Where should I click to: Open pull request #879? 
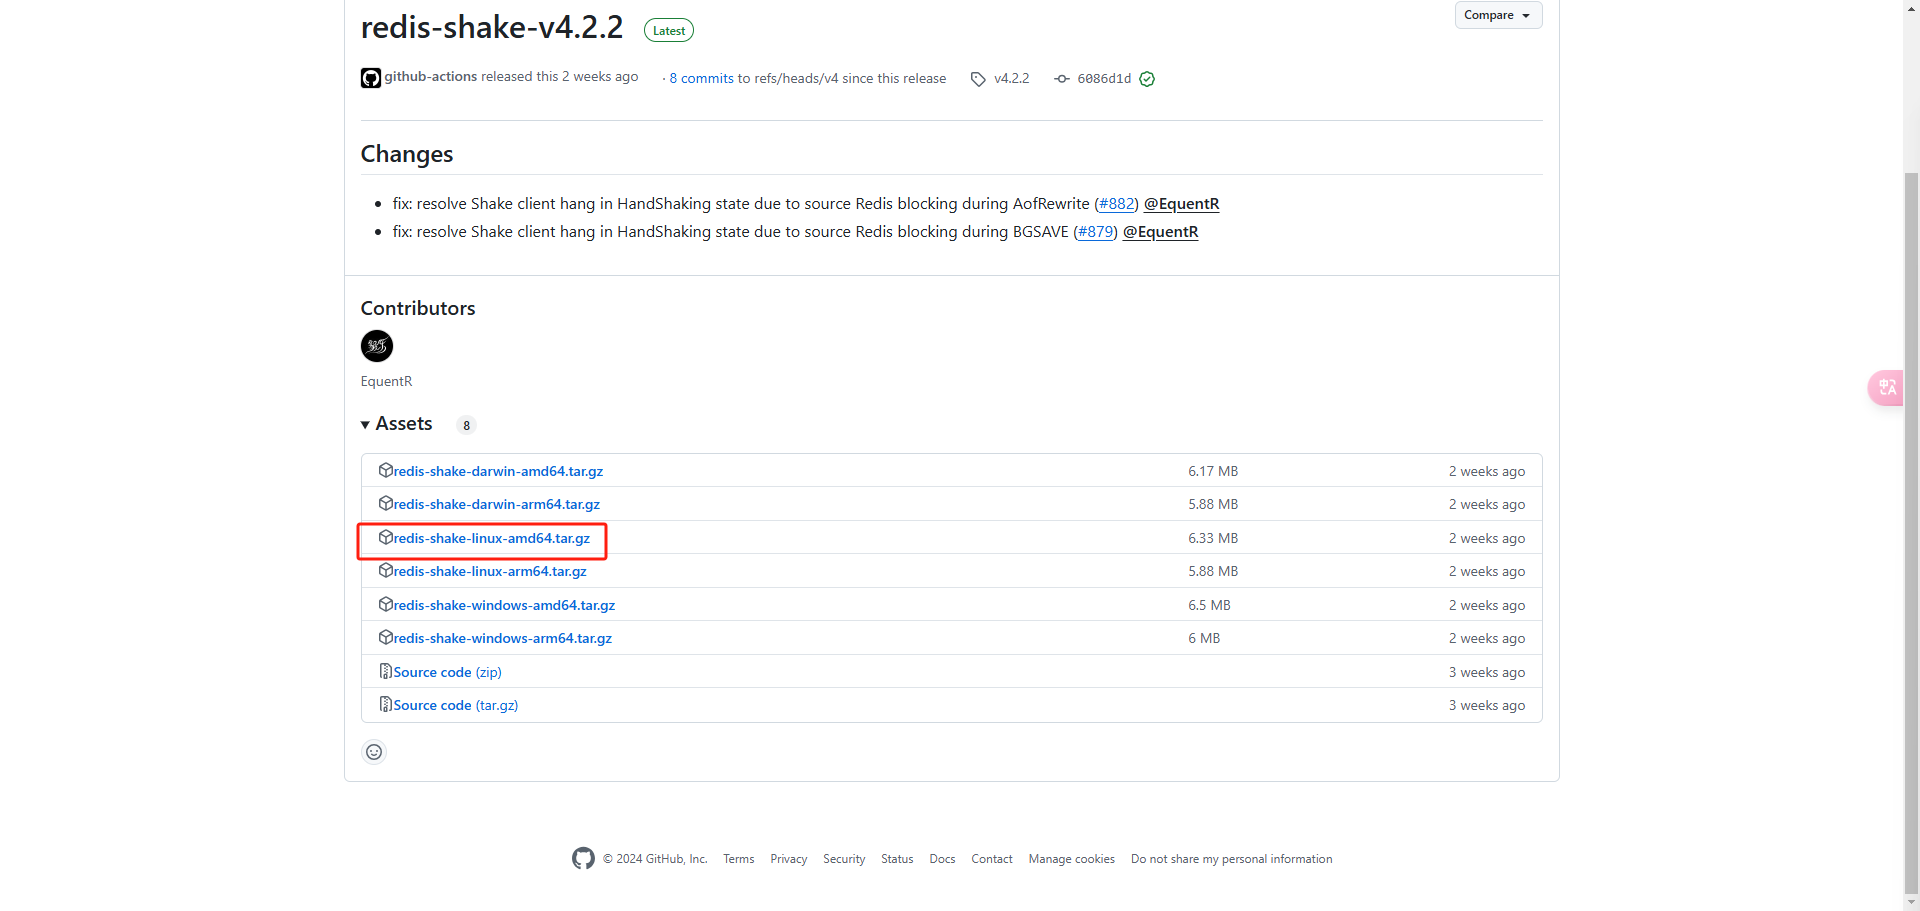(x=1096, y=232)
